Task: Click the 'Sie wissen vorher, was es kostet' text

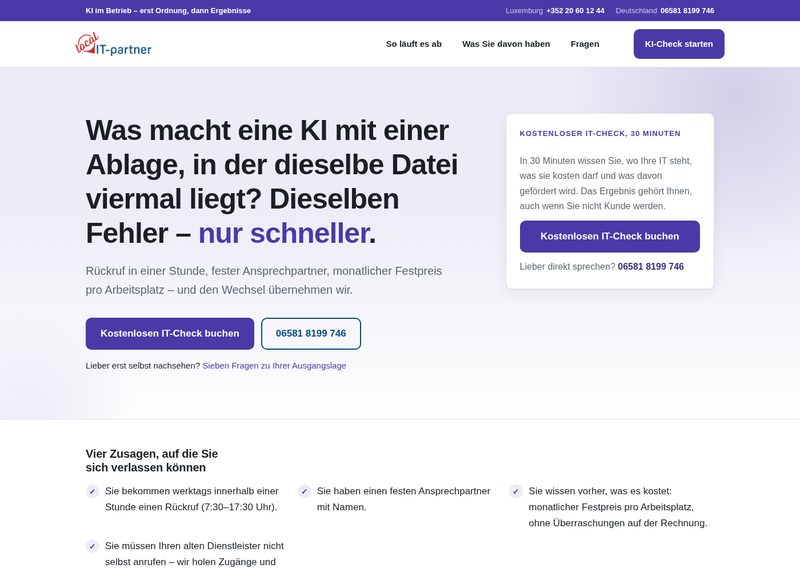Action: coord(618,507)
